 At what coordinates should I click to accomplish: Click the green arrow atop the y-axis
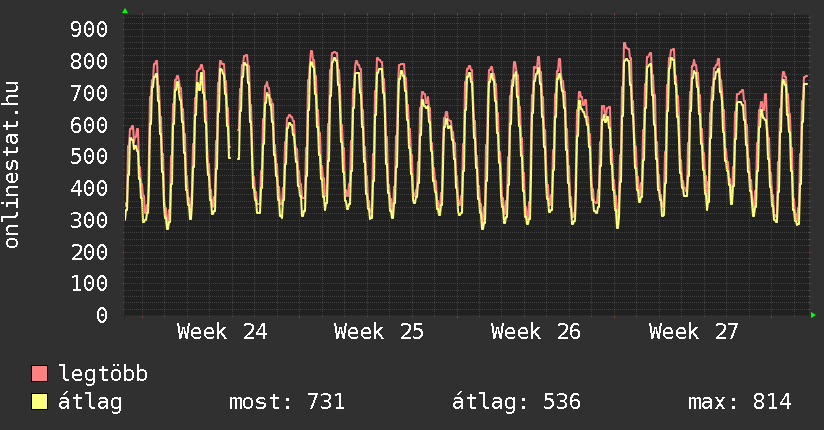click(125, 11)
